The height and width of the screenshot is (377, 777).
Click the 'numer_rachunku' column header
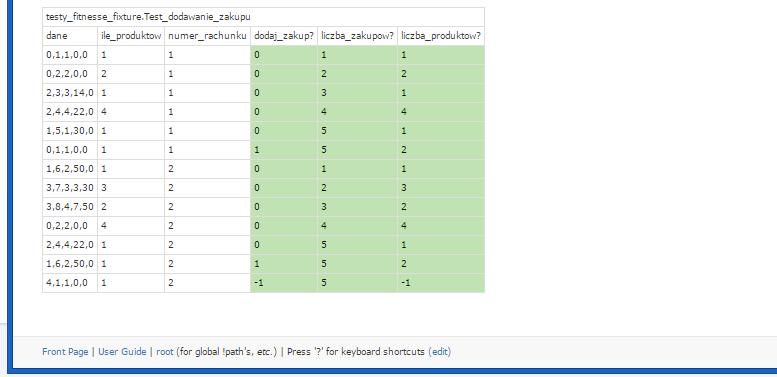(x=207, y=36)
